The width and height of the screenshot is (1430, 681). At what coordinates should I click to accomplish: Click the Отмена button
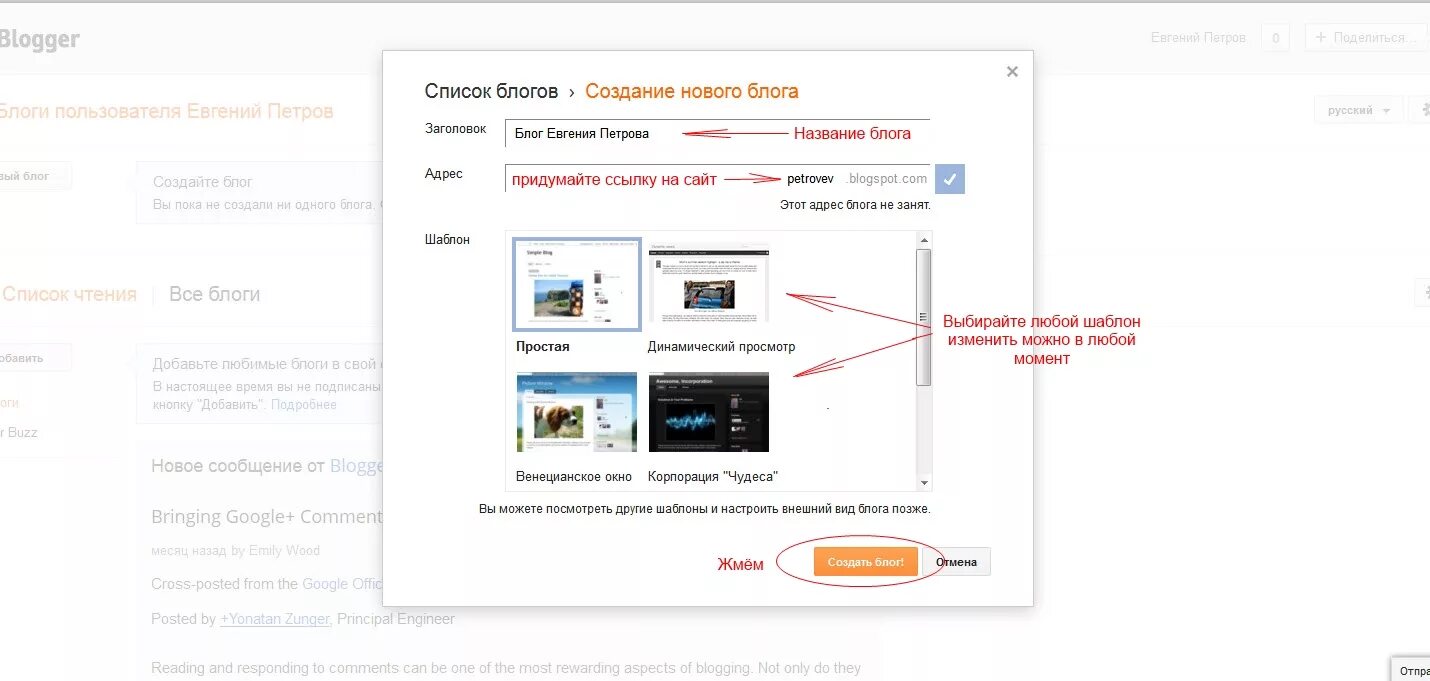957,562
